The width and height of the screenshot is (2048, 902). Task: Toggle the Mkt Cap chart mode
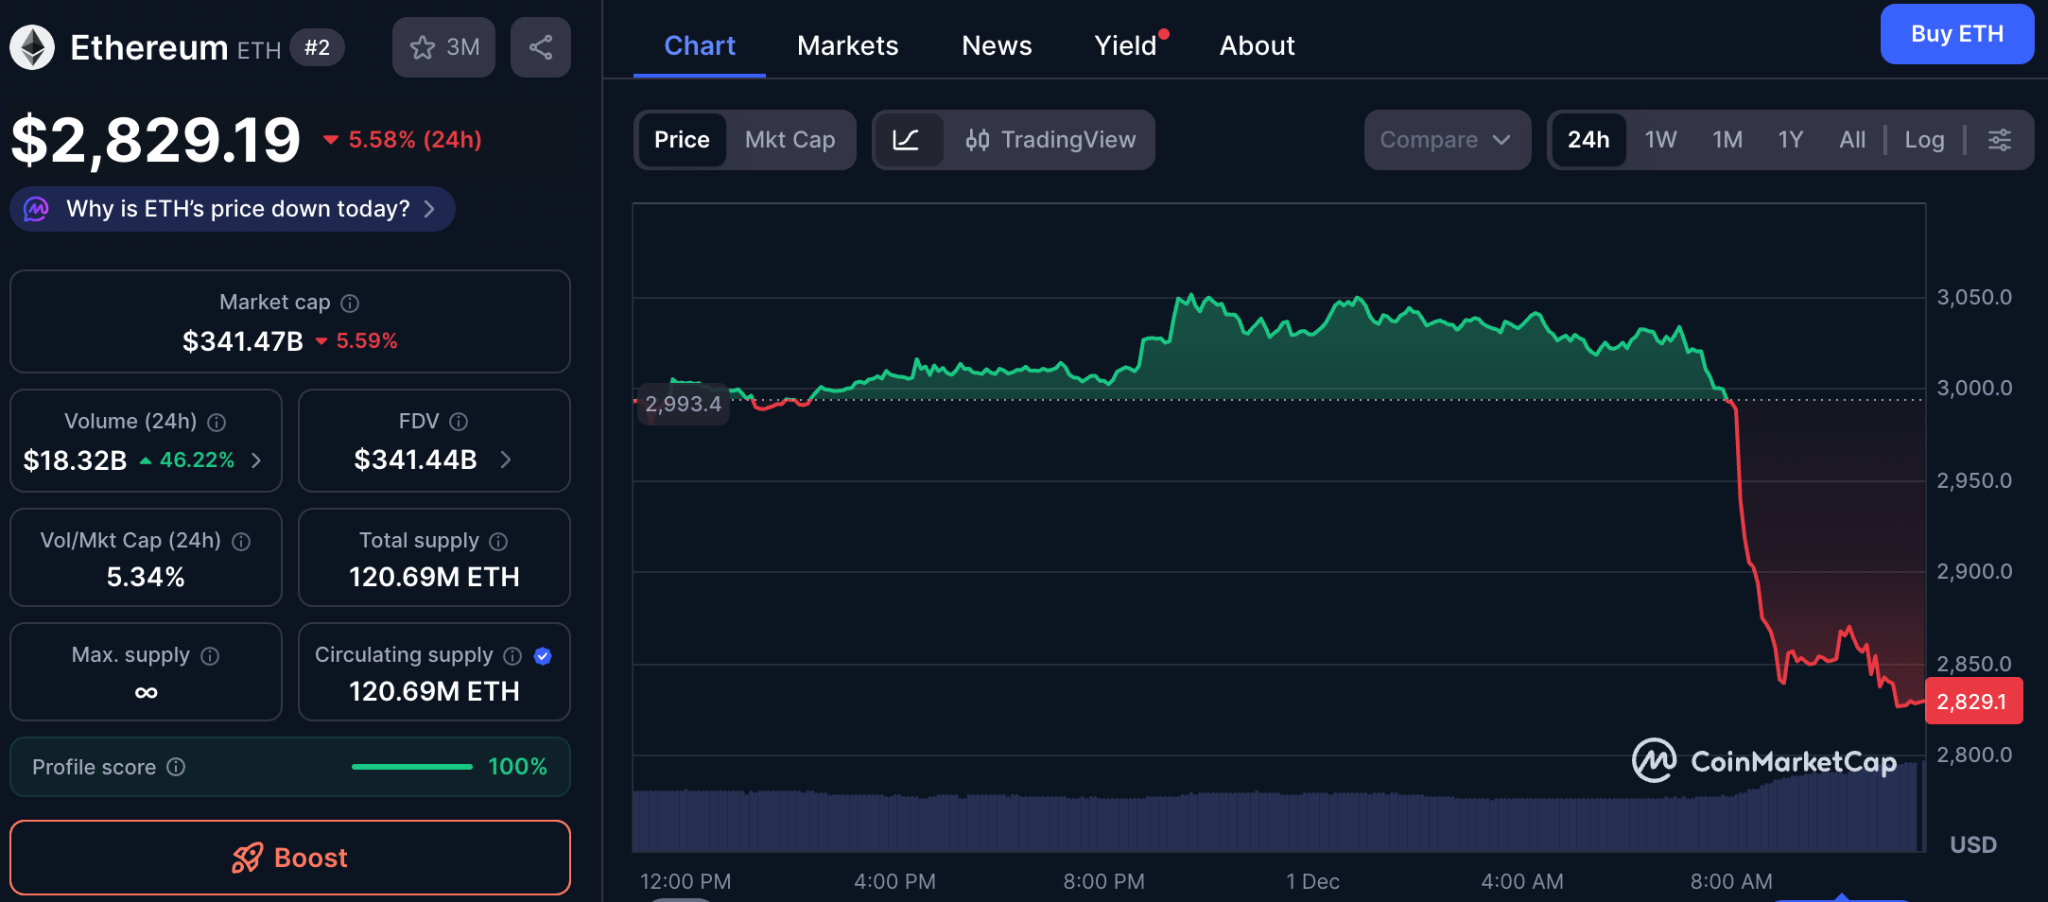point(790,140)
